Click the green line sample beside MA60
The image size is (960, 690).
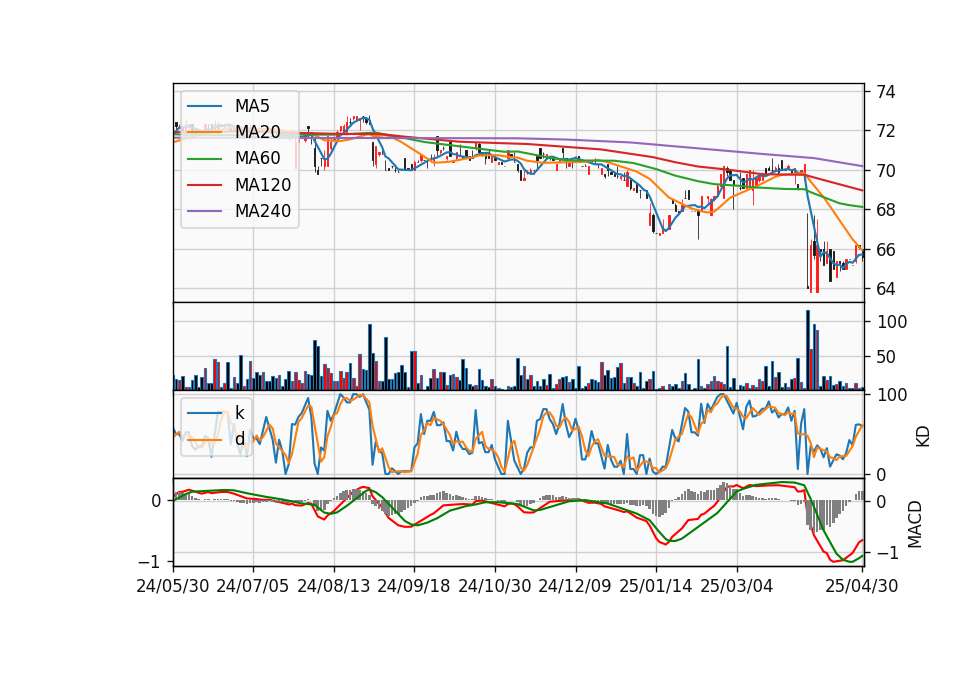pyautogui.click(x=204, y=159)
